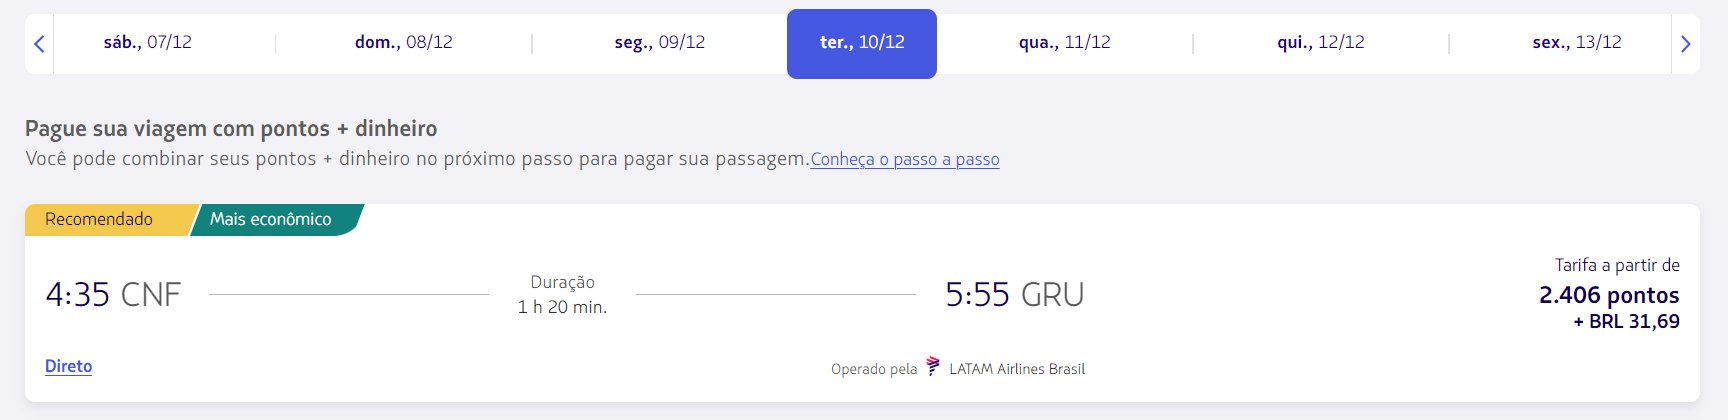Click the Recomendado yellow badge

(x=105, y=219)
